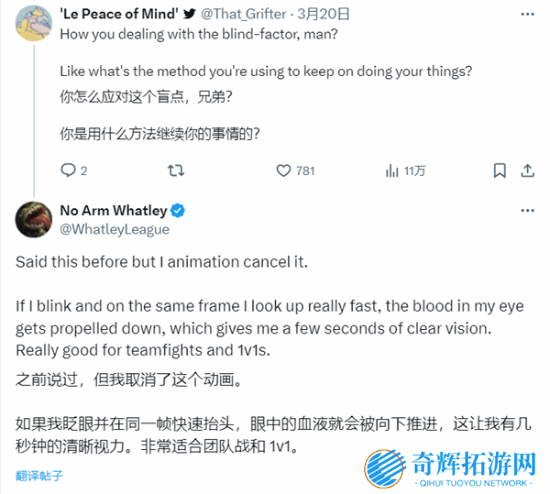The image size is (550, 494).
Task: Click the 'Le Peace of Mind' display name
Action: (x=119, y=14)
